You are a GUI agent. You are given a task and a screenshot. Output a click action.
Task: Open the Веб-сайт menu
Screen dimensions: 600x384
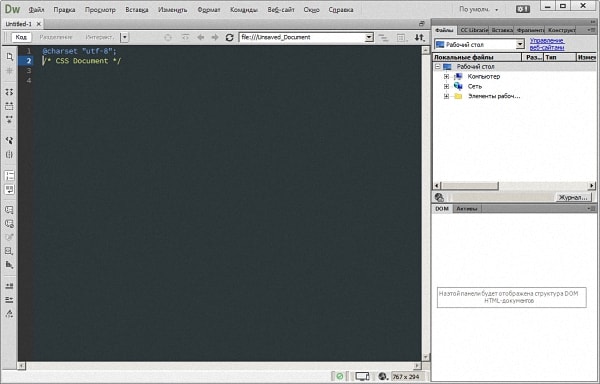[x=281, y=10]
